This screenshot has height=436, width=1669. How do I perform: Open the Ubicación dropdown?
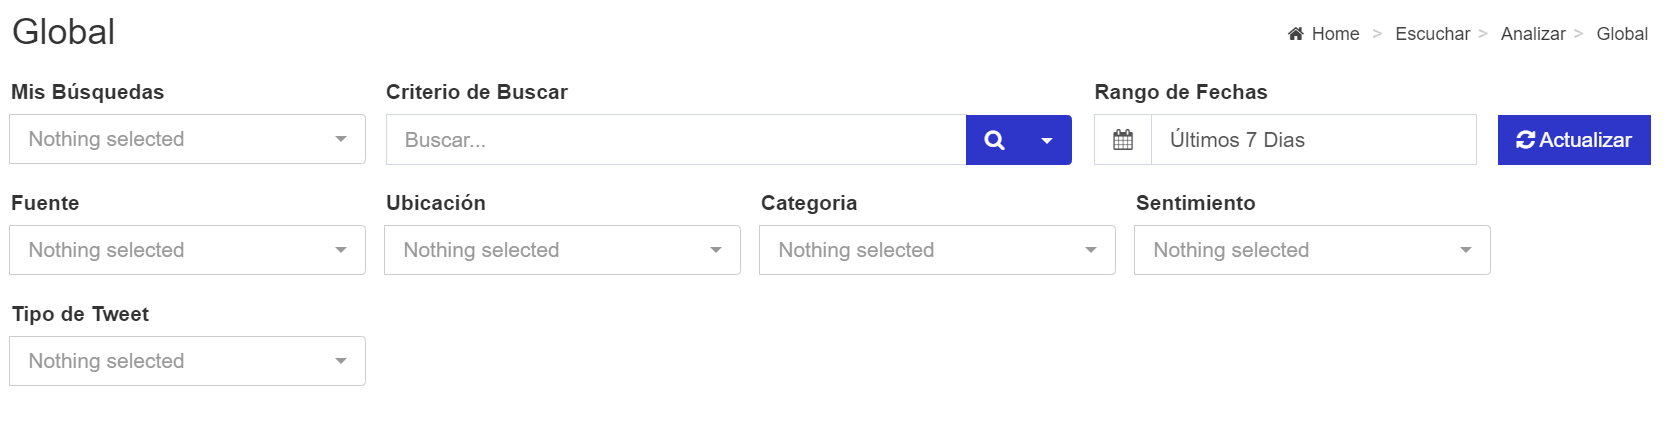[x=562, y=250]
